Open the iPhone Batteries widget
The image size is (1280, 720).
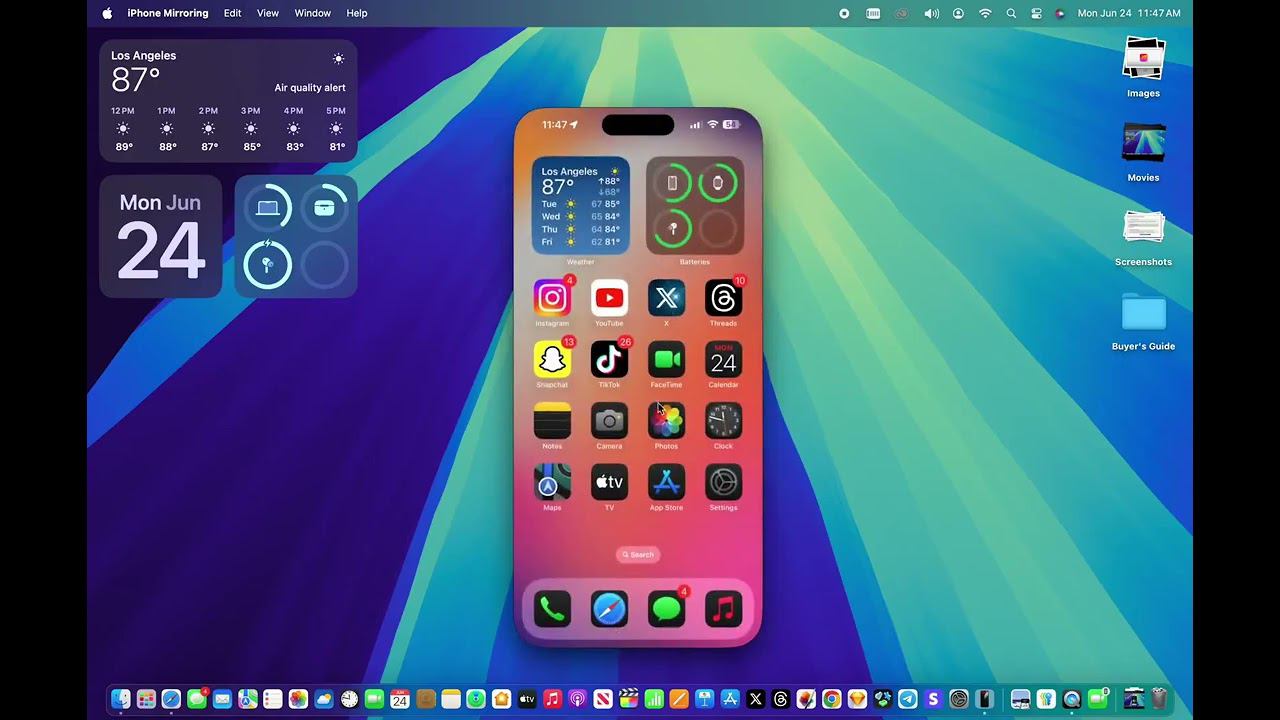[695, 205]
